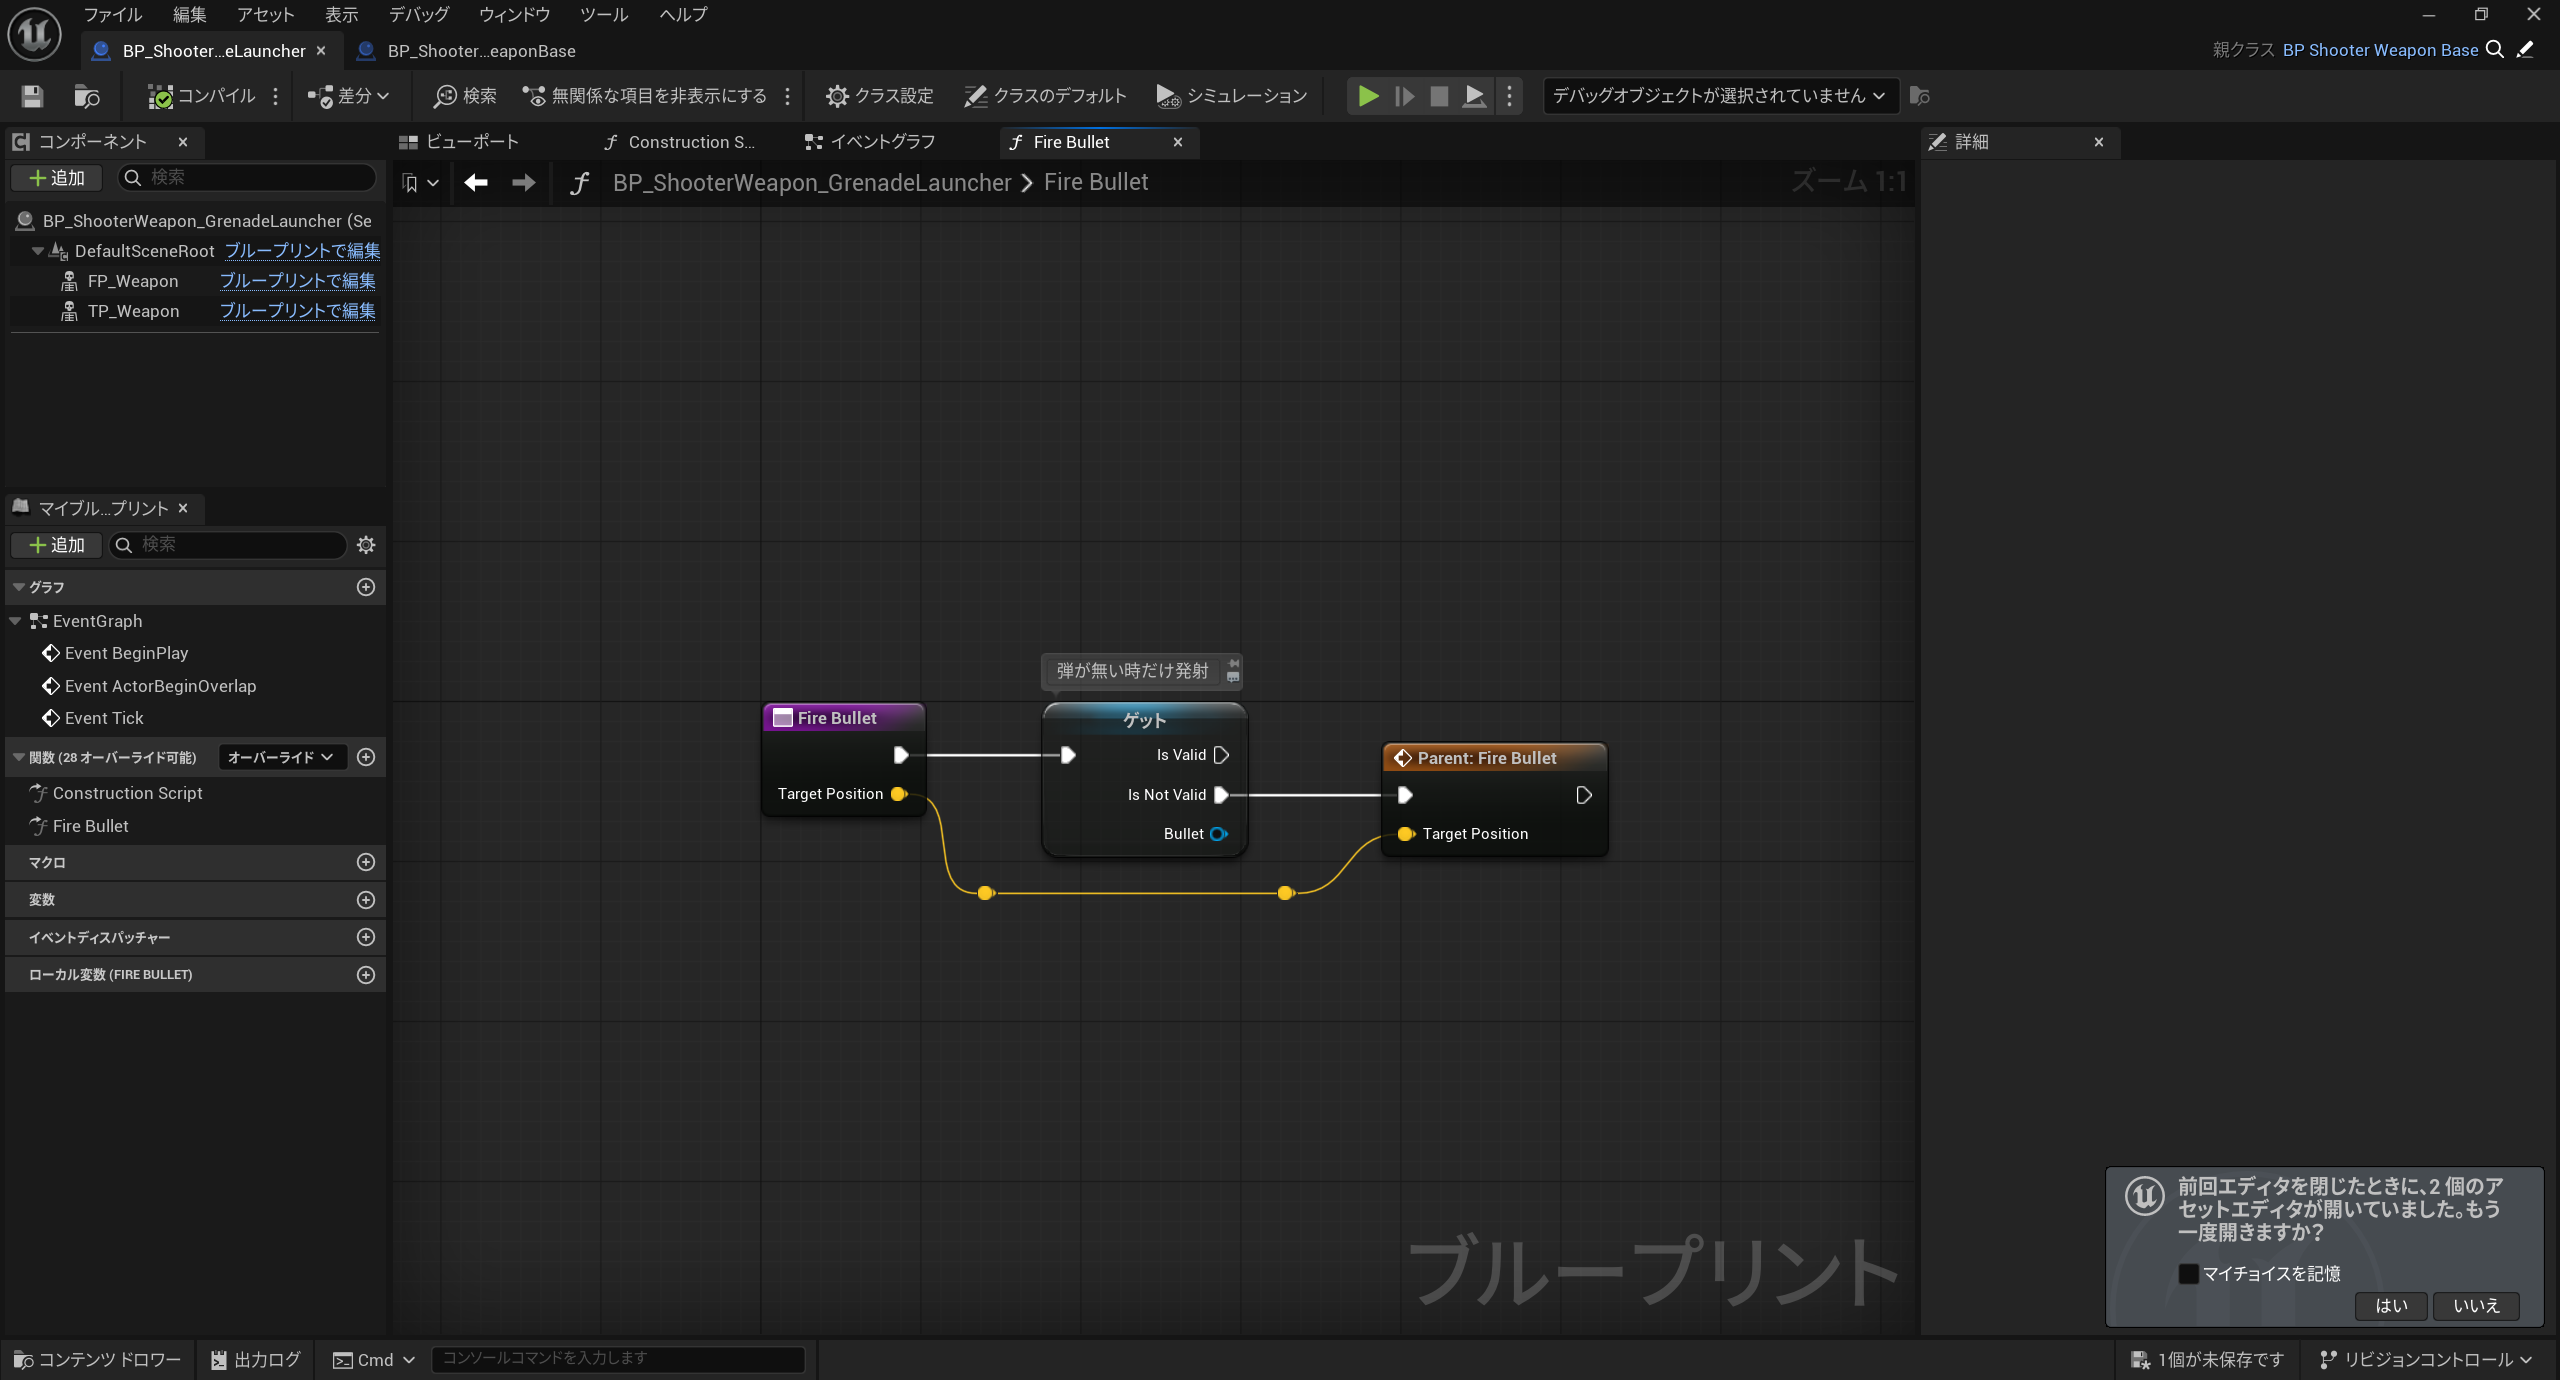Open the オーバーライド function dropdown
2560x1380 pixels.
[281, 757]
